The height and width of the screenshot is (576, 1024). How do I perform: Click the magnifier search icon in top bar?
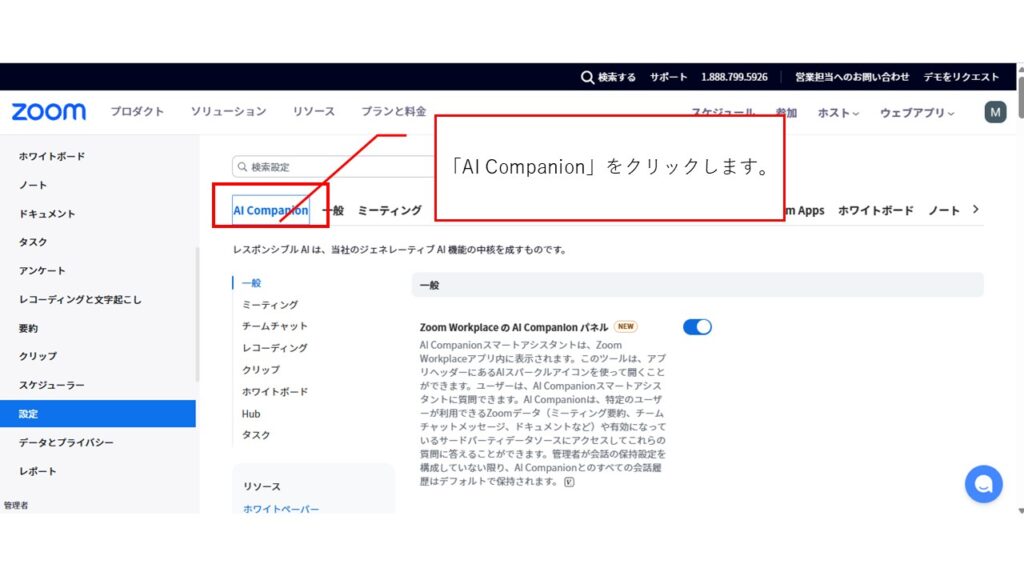(587, 77)
